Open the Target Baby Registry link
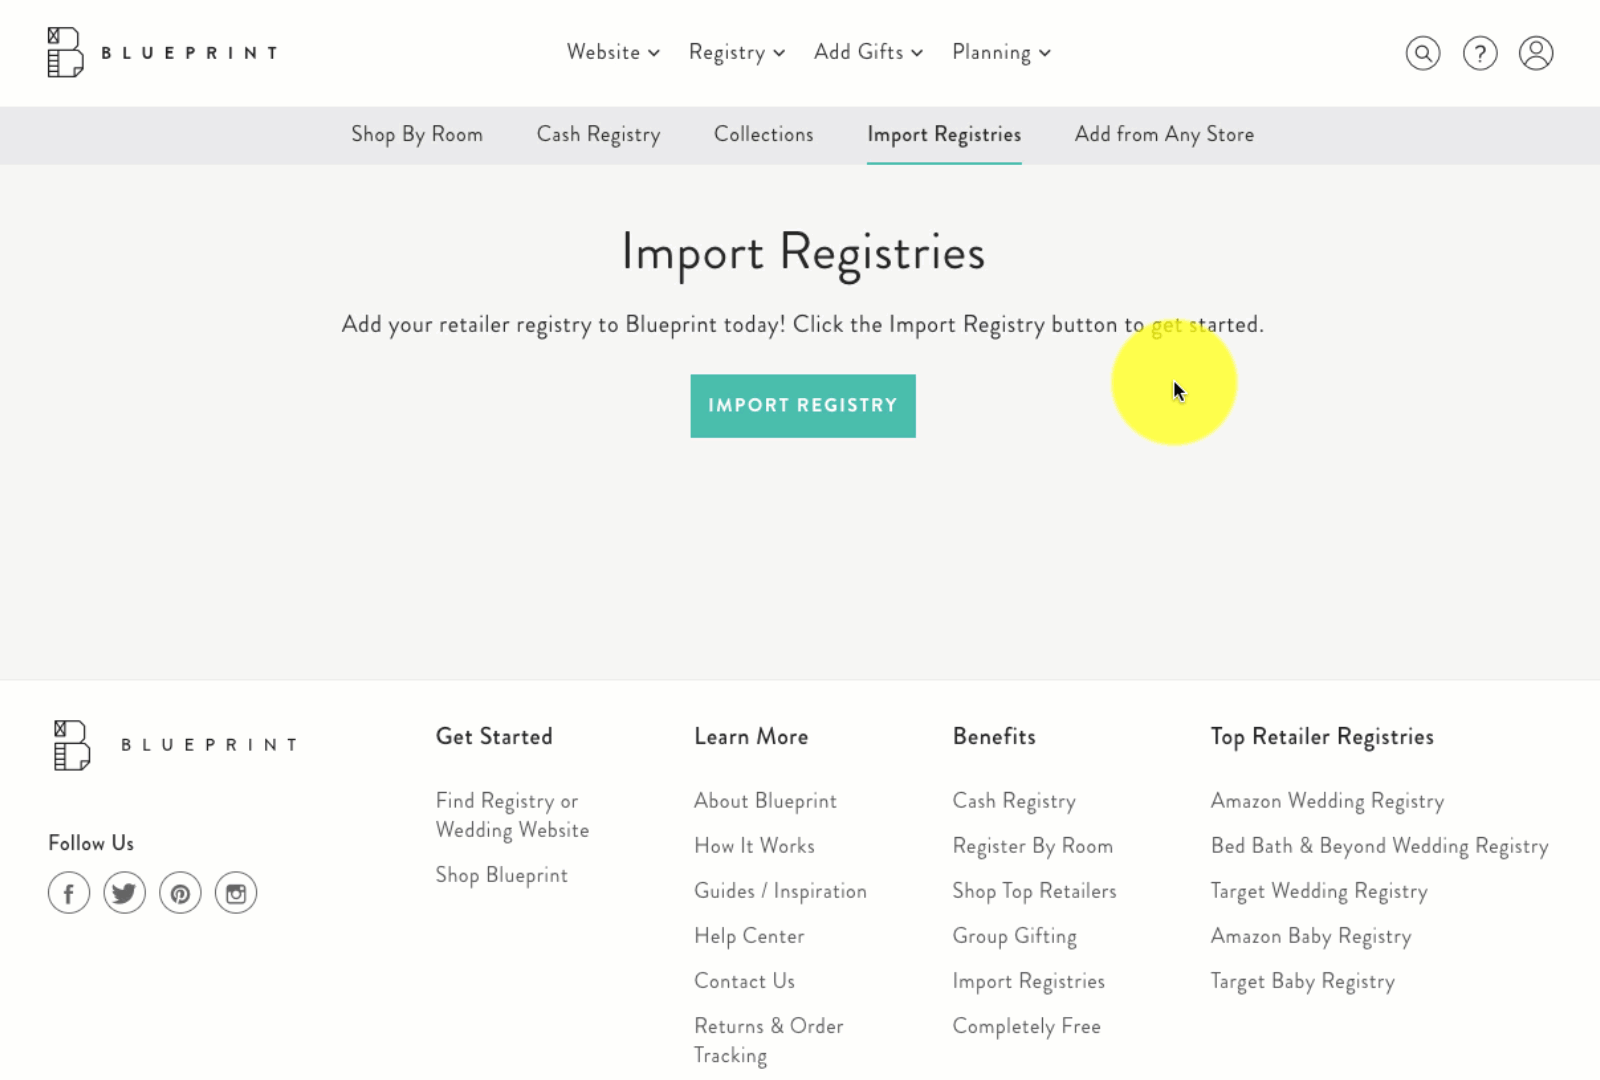1600x1080 pixels. point(1302,981)
